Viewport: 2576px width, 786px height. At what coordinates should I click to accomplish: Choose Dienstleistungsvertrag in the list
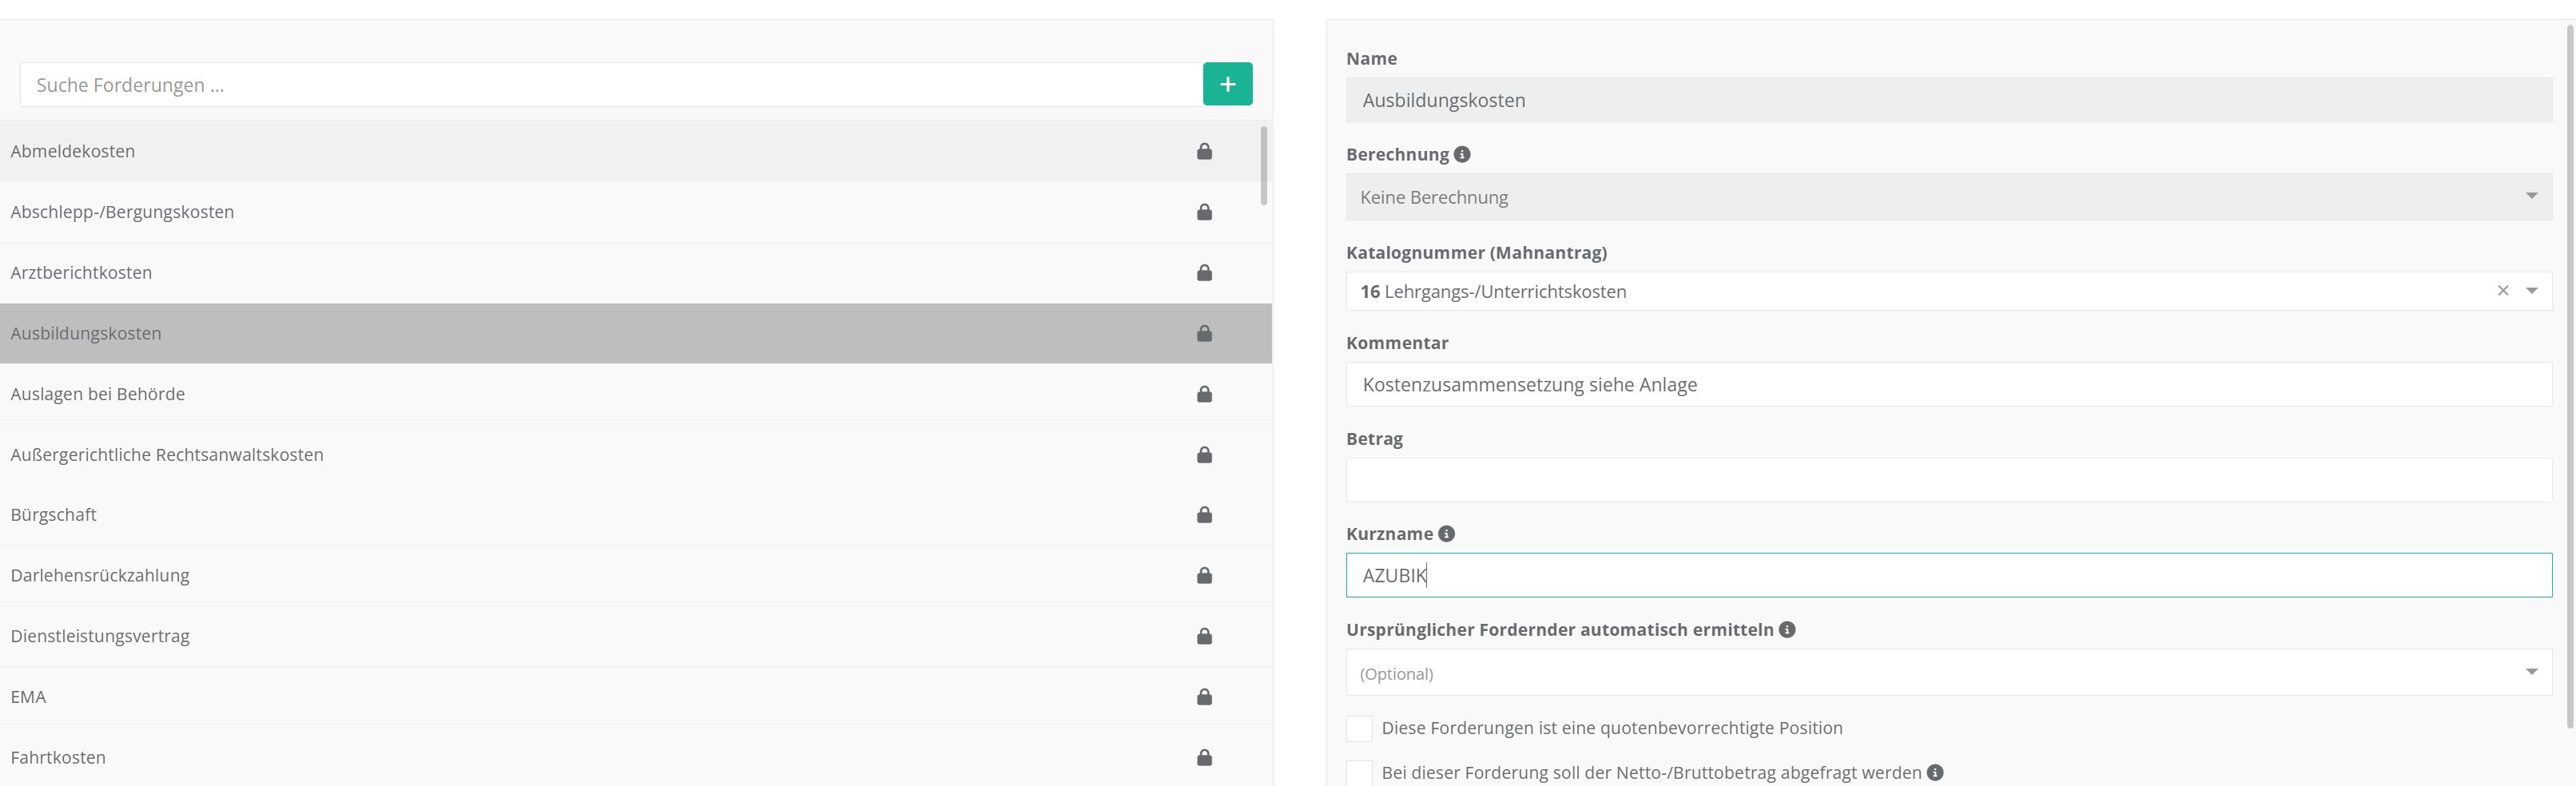pos(100,637)
